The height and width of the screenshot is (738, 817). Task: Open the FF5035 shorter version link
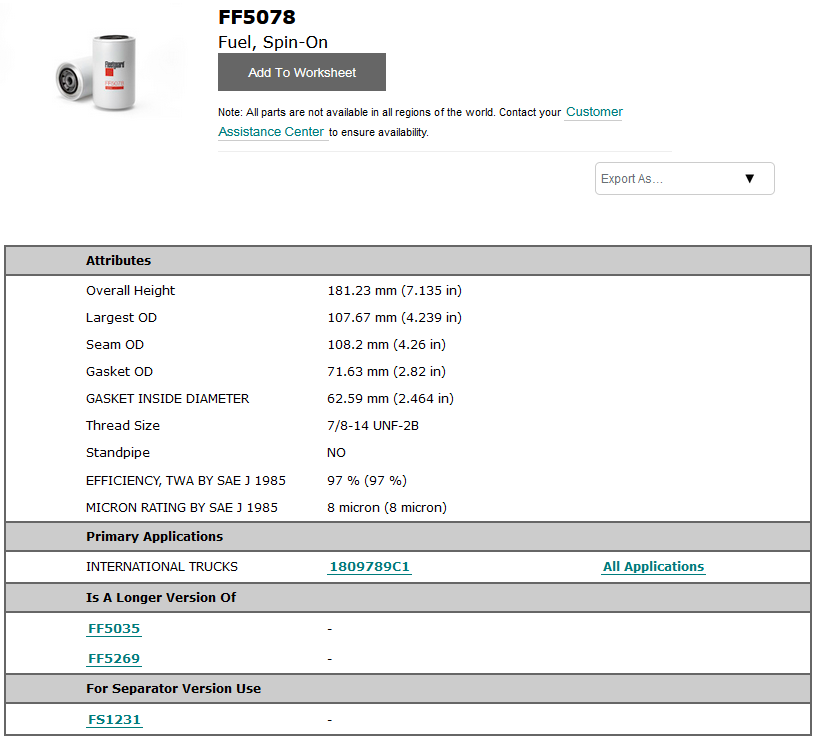(113, 628)
